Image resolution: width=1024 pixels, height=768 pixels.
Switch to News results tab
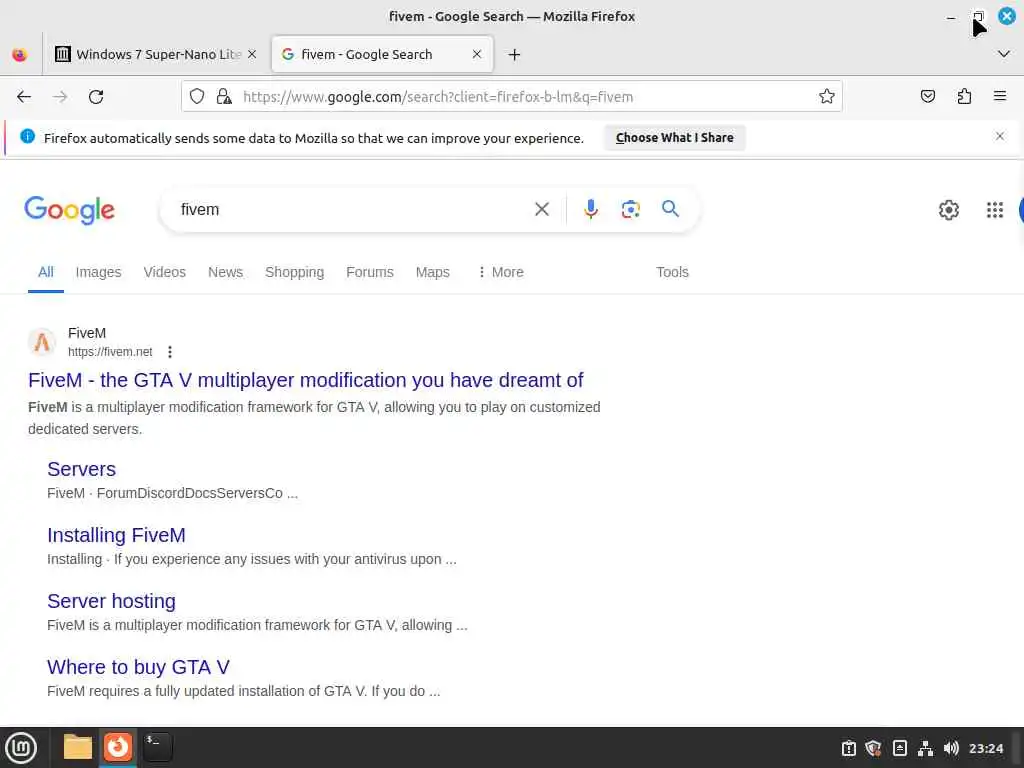pos(225,272)
